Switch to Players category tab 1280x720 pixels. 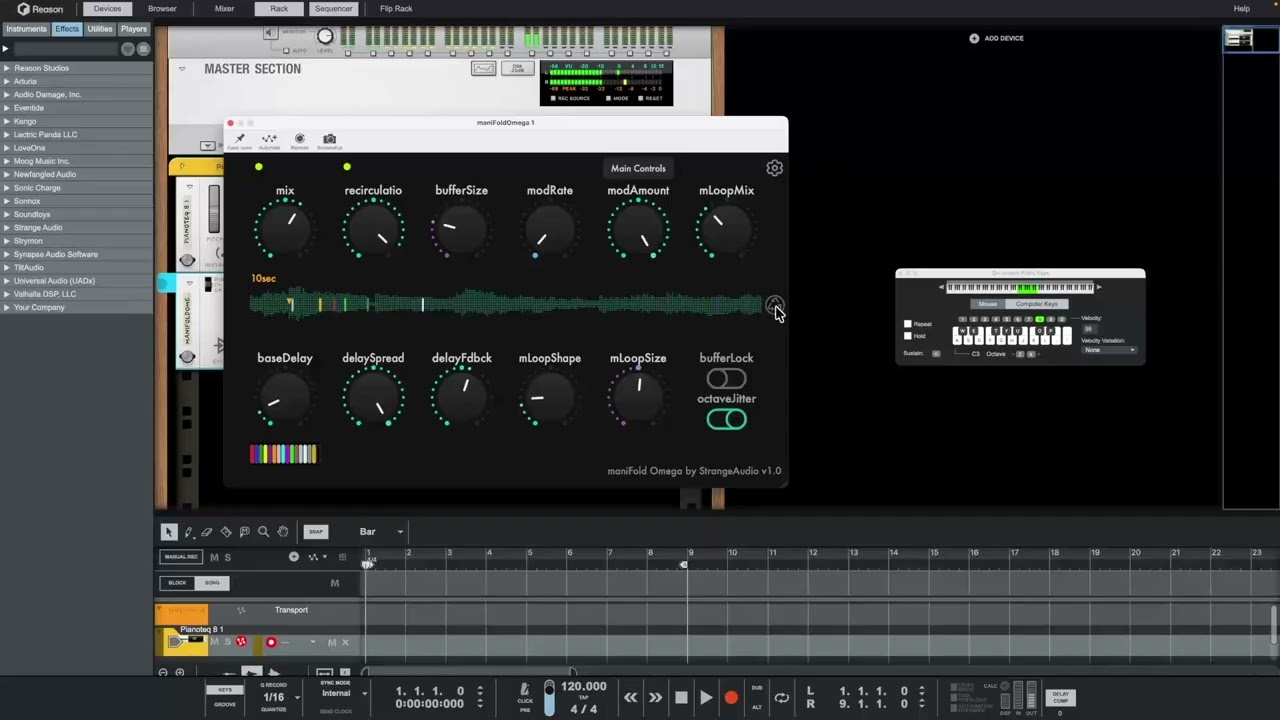[134, 29]
